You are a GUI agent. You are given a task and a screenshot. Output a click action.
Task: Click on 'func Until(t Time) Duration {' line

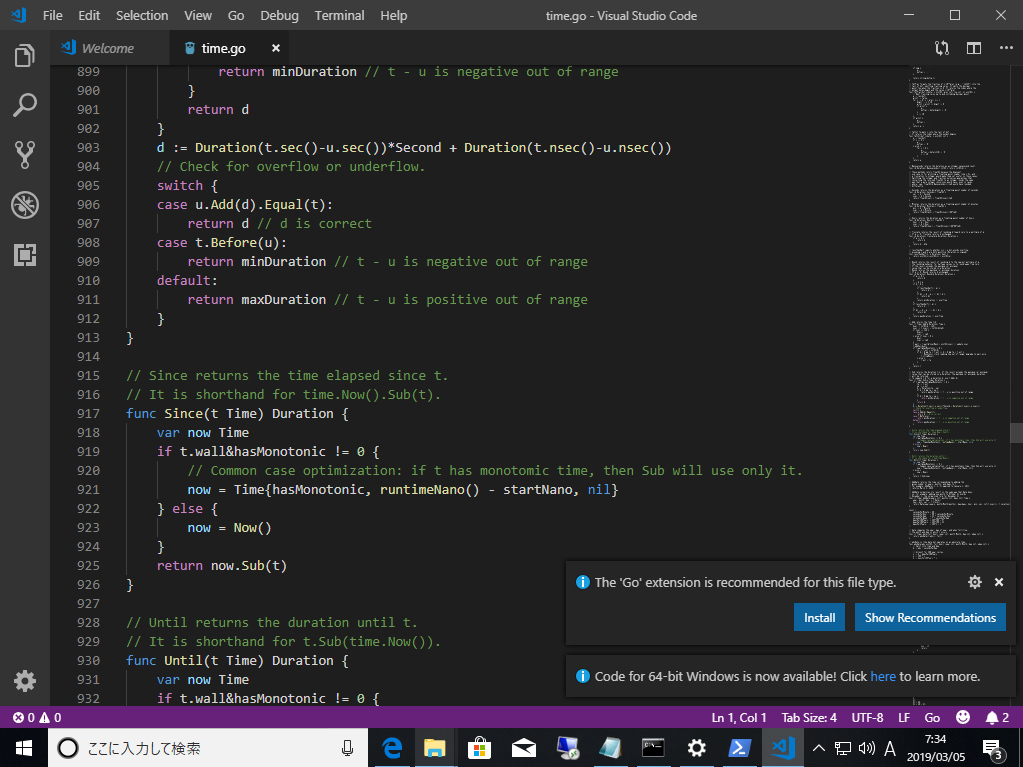237,661
